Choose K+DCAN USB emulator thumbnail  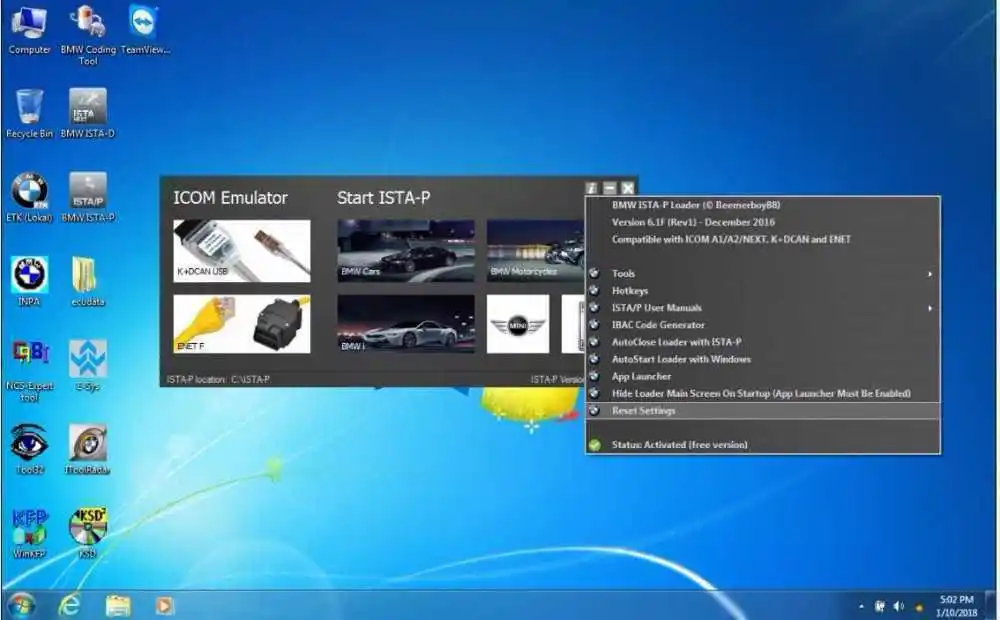pos(242,251)
